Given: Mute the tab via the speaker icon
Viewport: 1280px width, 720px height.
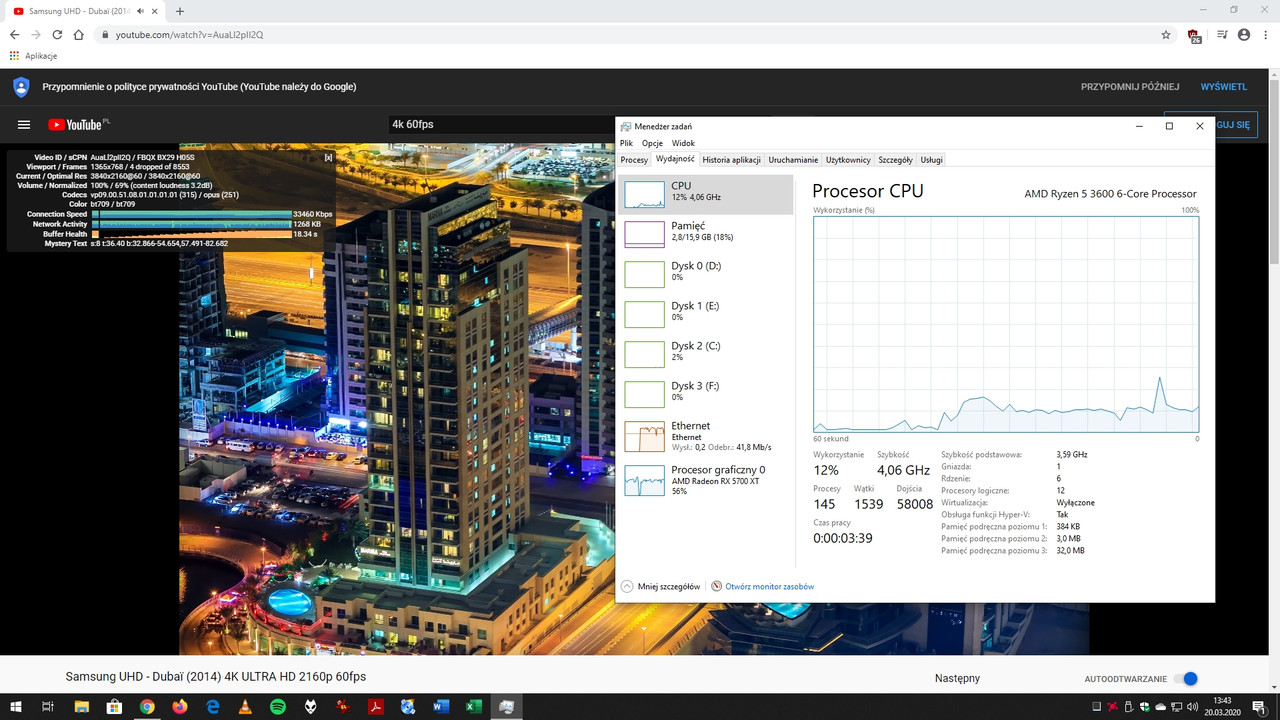Looking at the screenshot, I should coord(140,11).
